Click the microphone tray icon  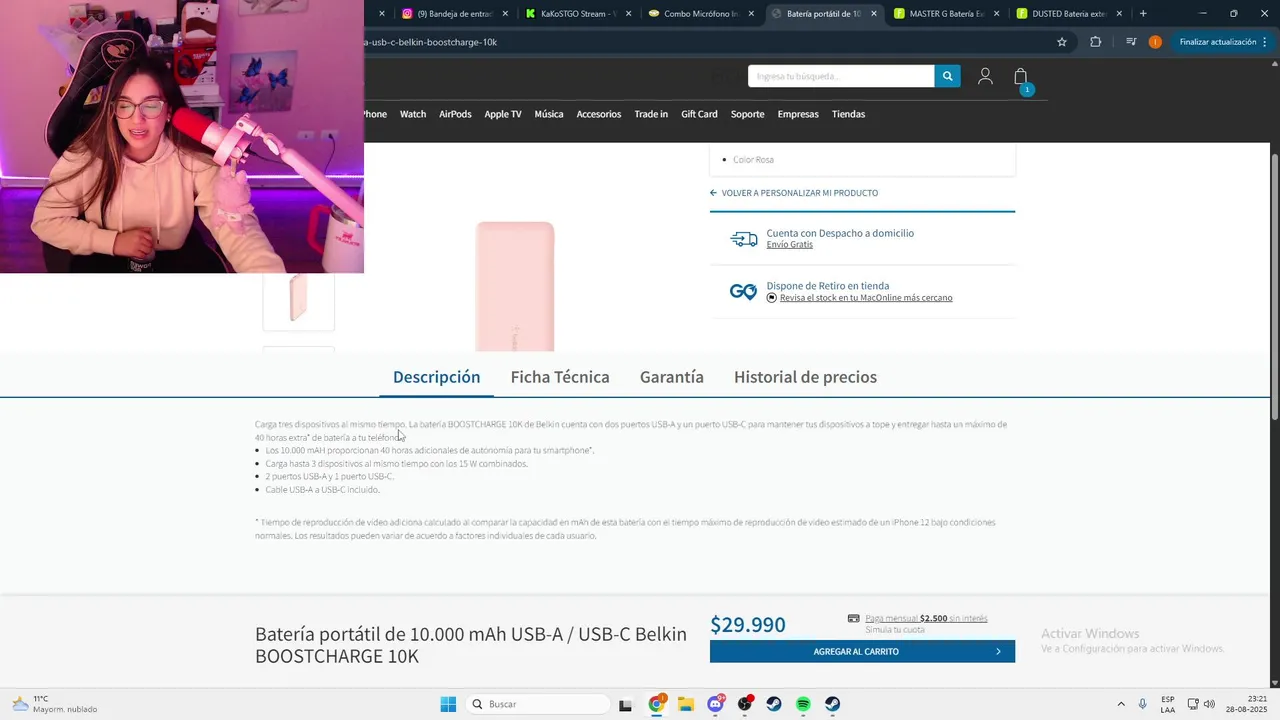point(1143,704)
